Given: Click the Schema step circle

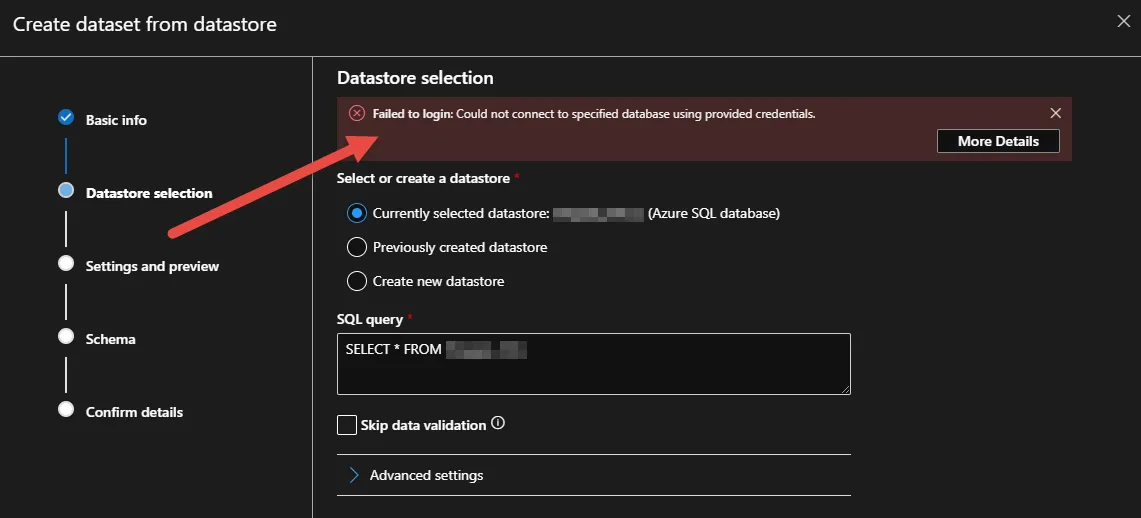Looking at the screenshot, I should pos(66,336).
